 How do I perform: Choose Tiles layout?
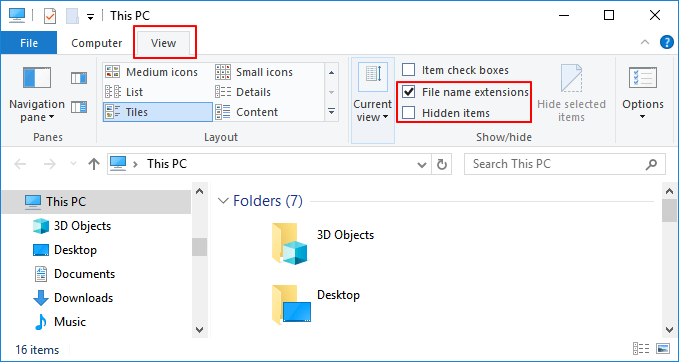pyautogui.click(x=158, y=112)
